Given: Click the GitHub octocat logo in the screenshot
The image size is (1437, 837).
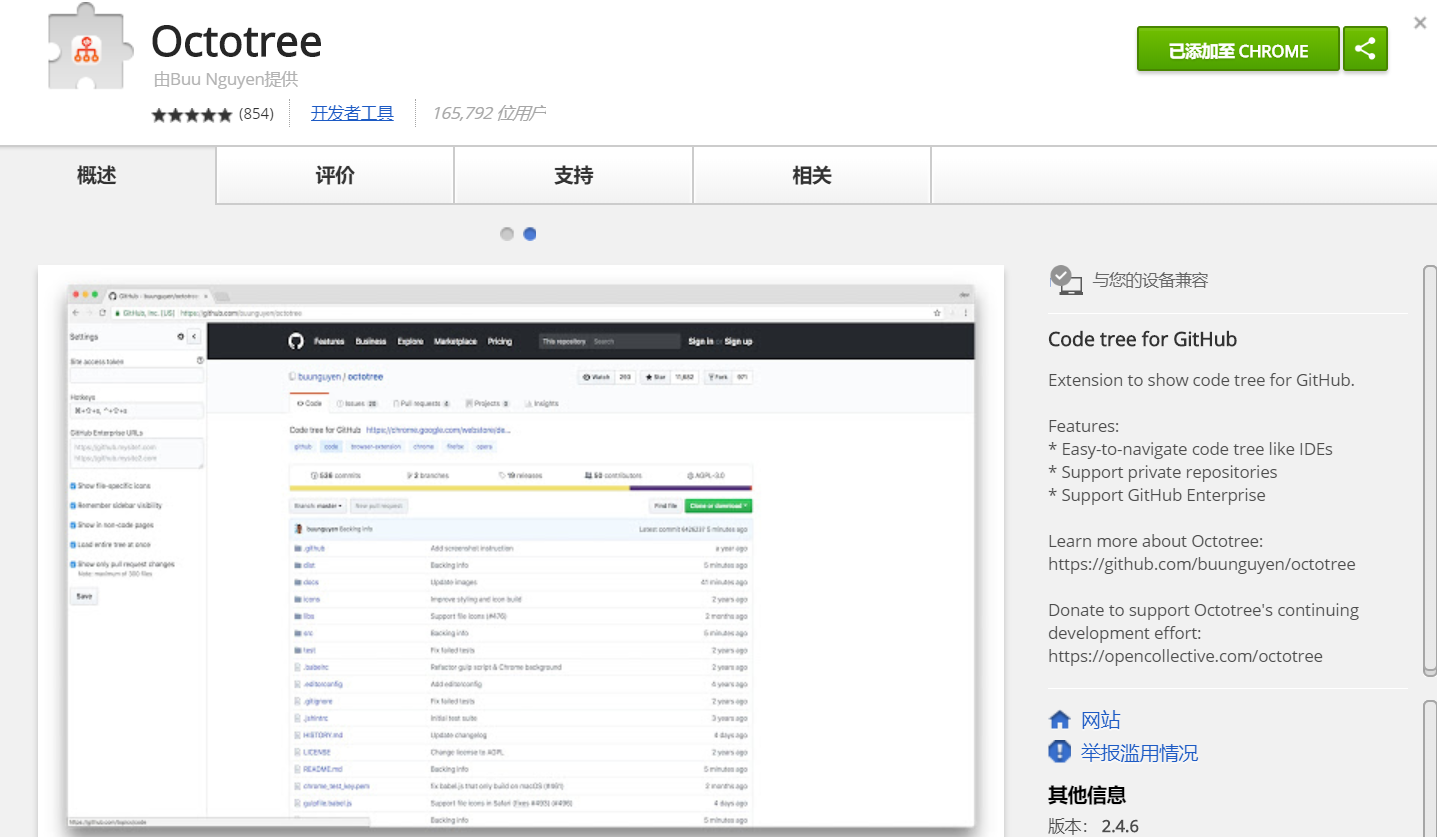Looking at the screenshot, I should click(x=296, y=341).
